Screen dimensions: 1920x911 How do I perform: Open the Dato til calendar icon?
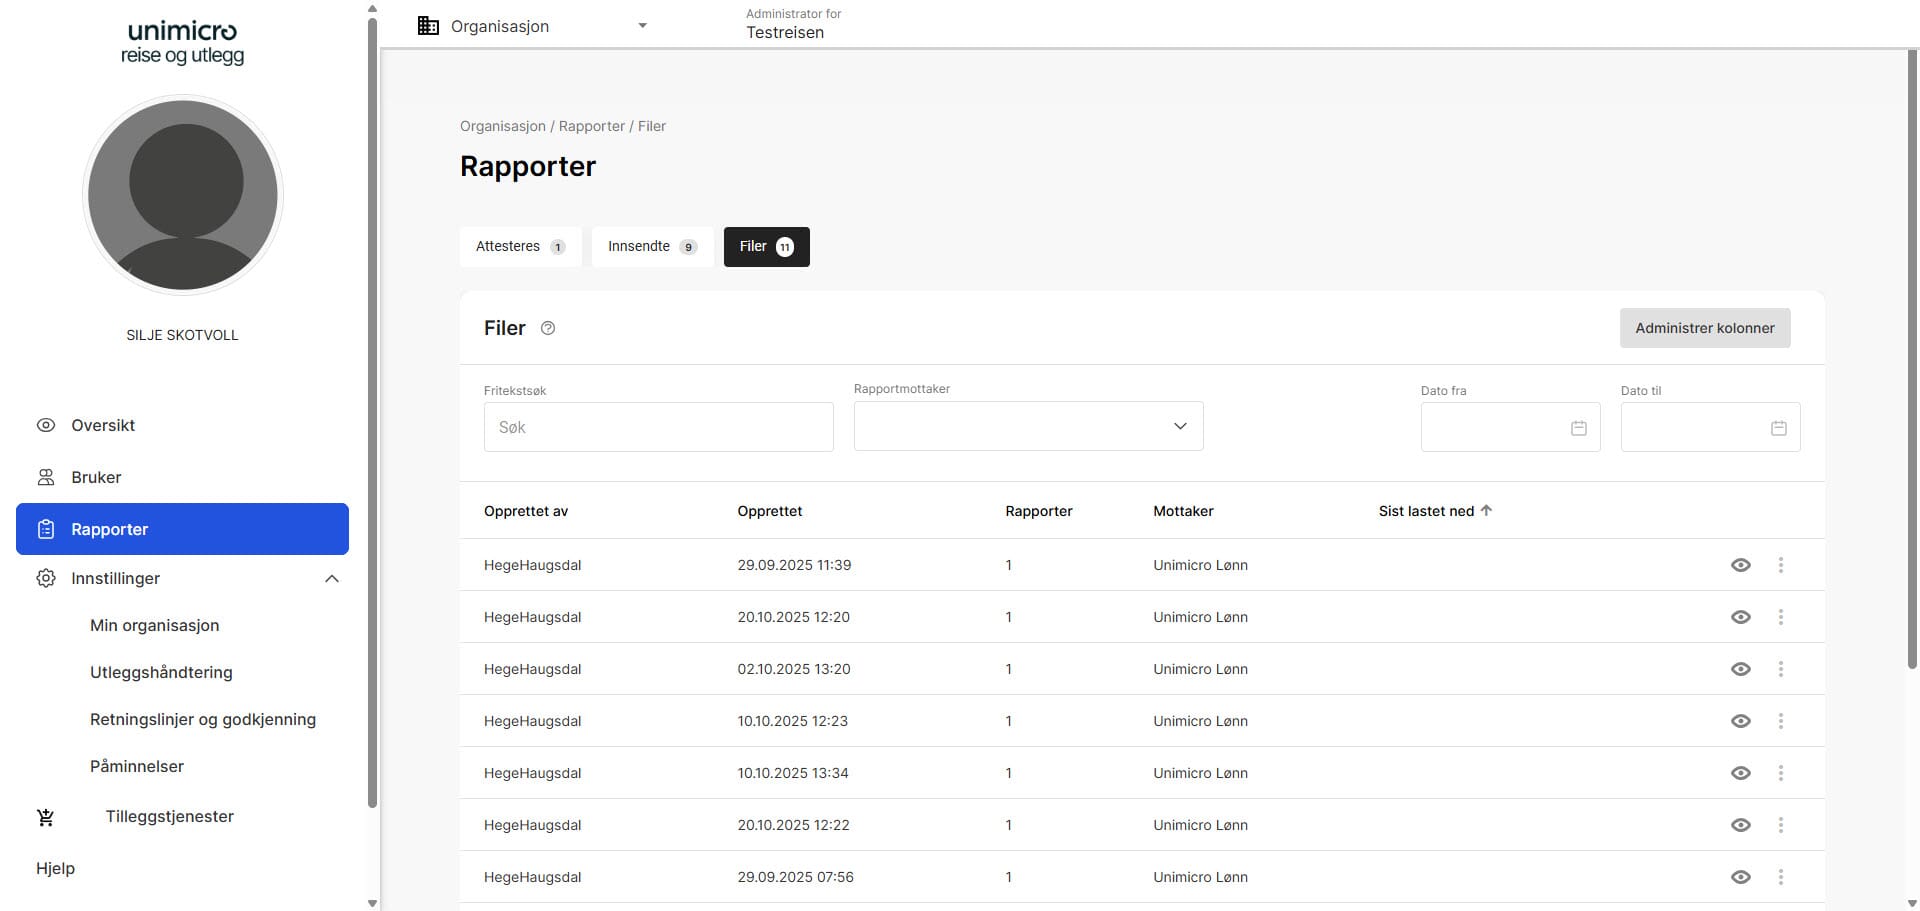tap(1779, 428)
